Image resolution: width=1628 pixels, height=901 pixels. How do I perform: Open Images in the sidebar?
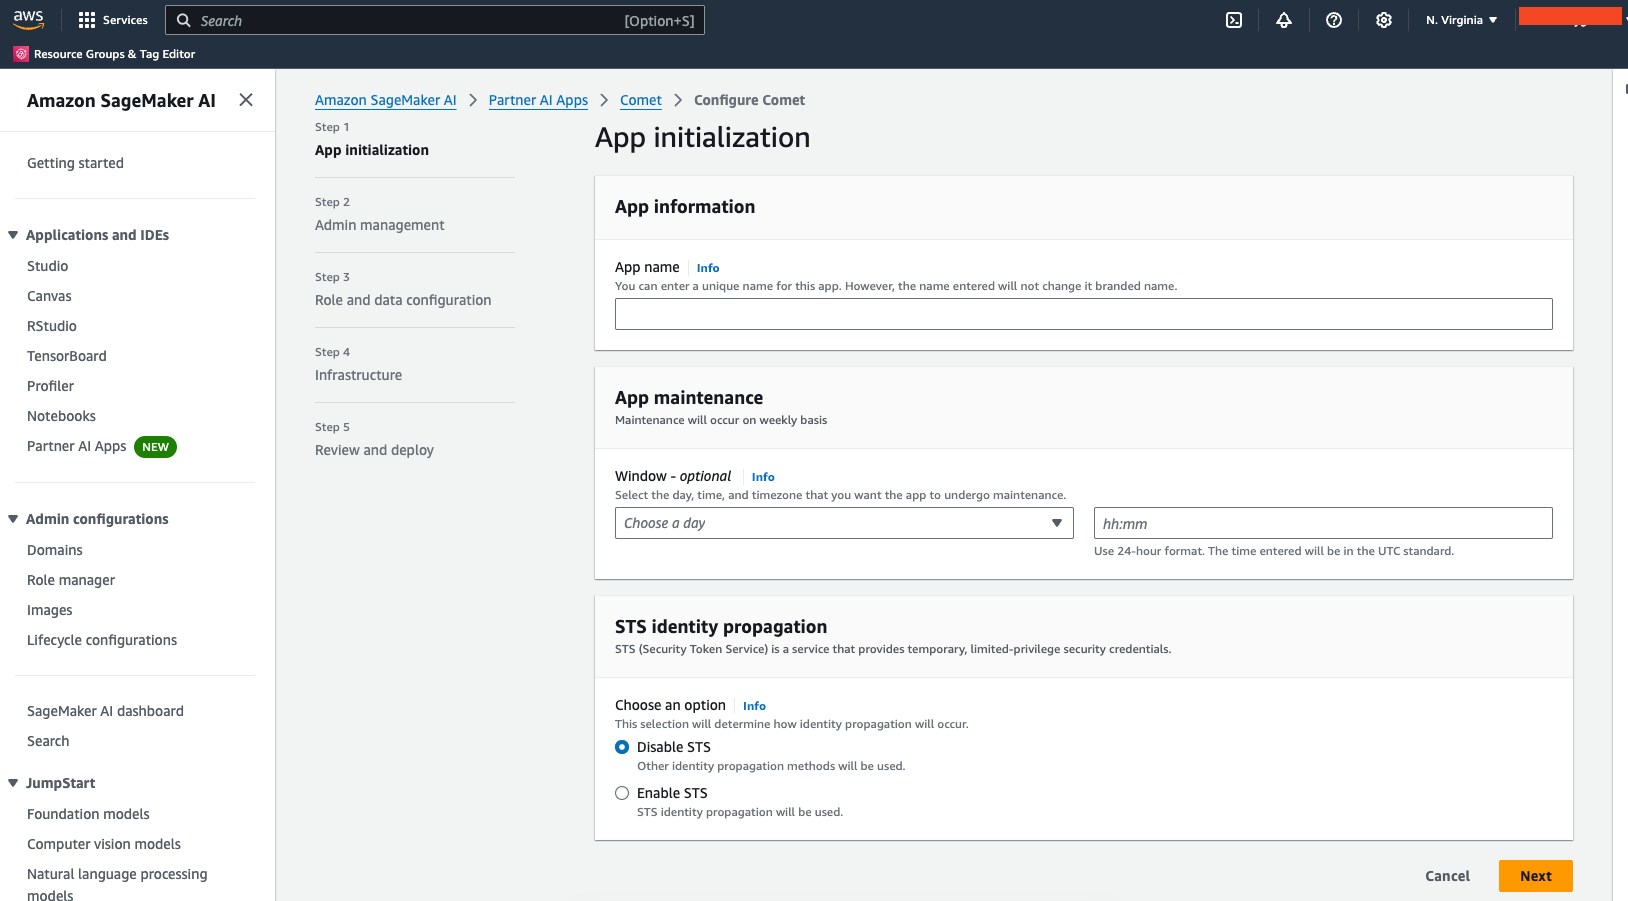50,610
